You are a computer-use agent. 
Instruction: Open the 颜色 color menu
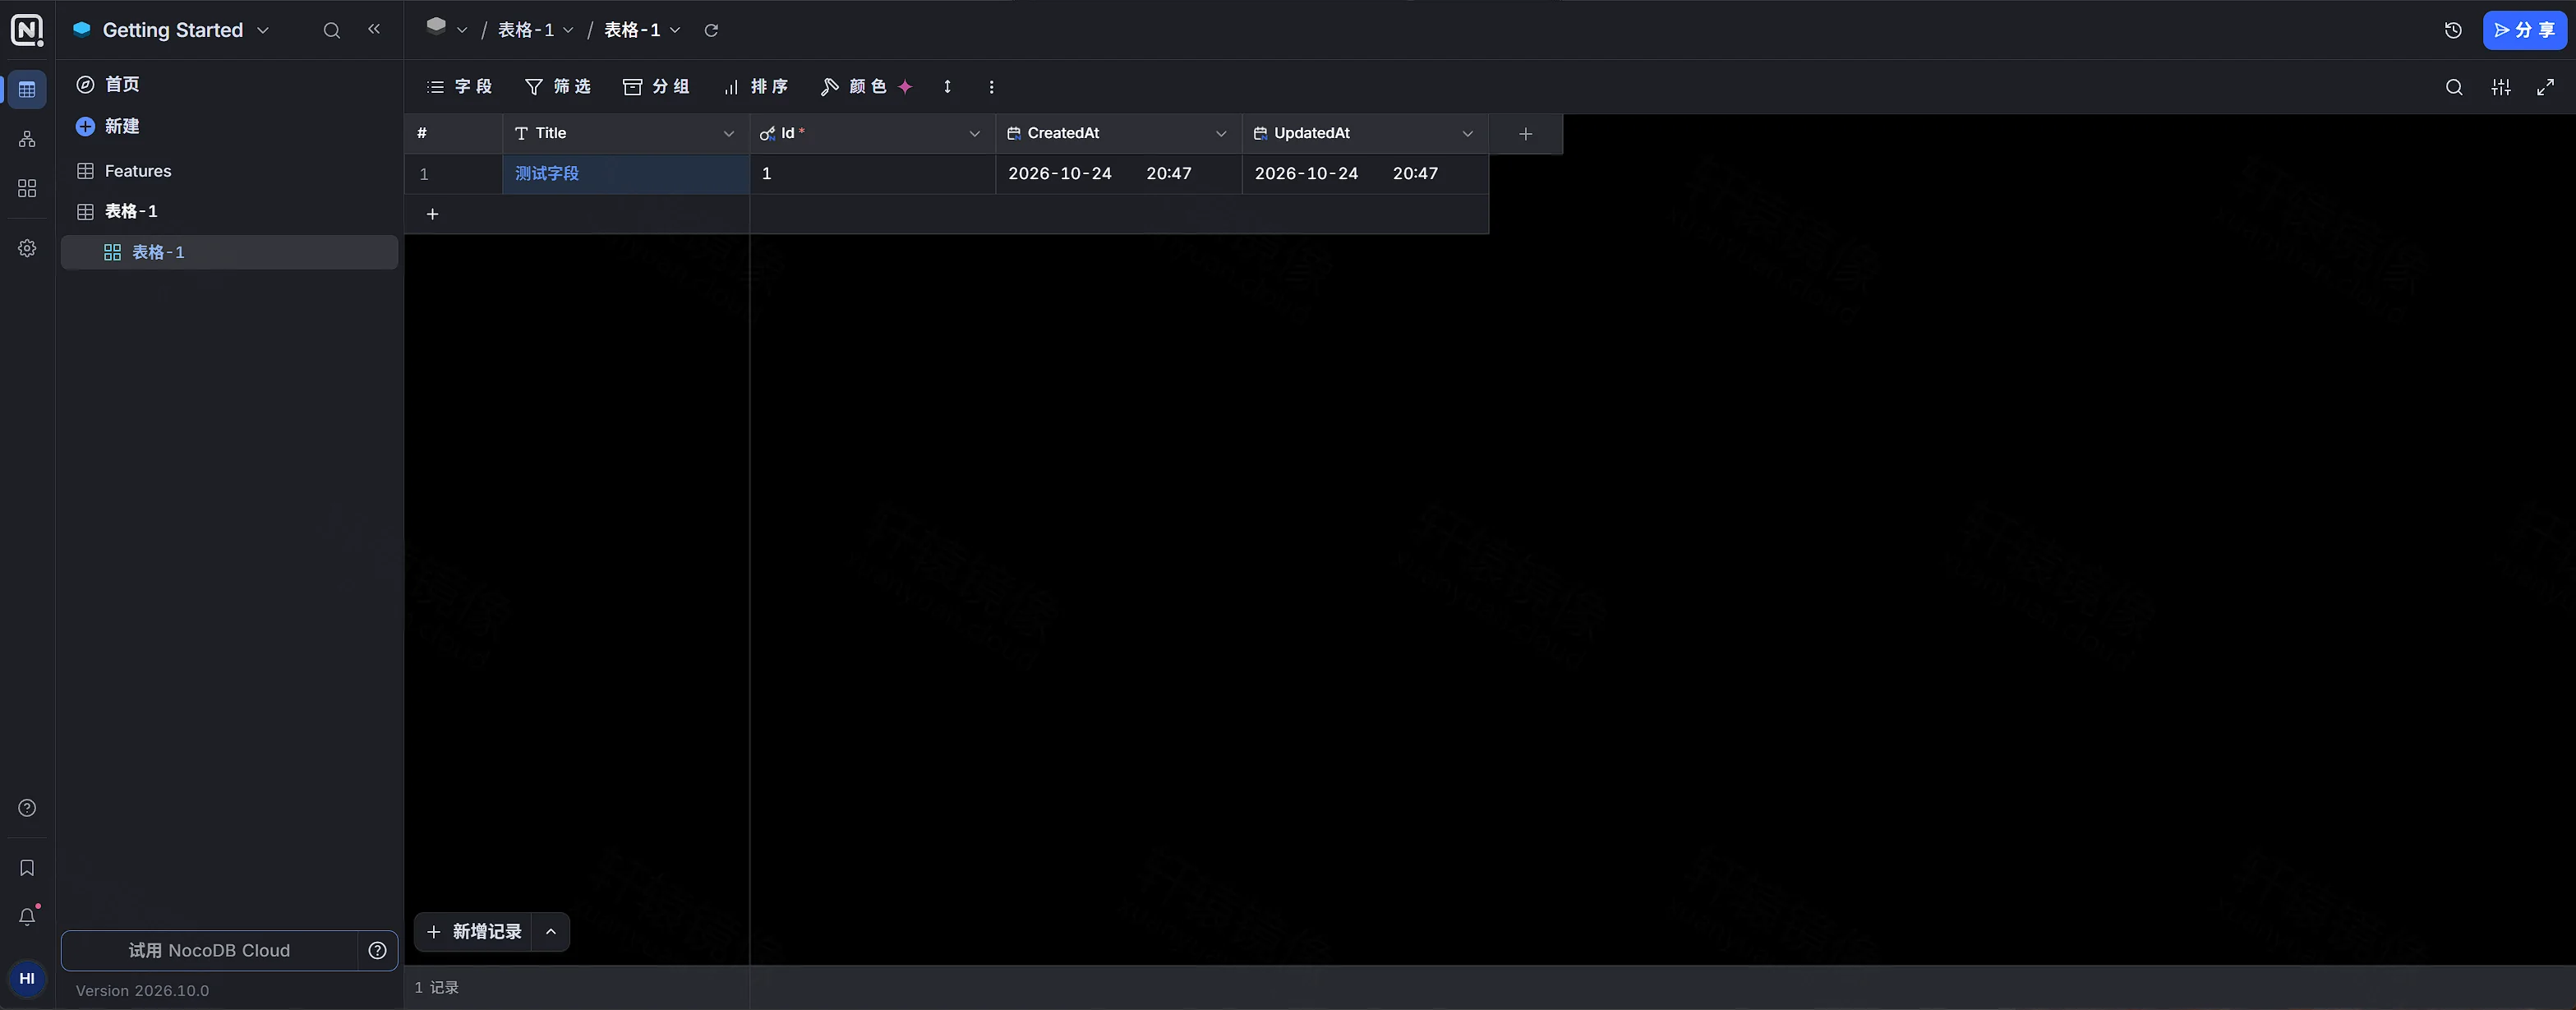[865, 87]
